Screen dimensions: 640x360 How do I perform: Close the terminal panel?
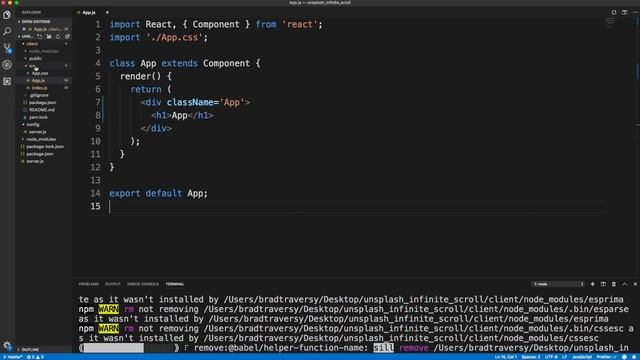pos(635,284)
